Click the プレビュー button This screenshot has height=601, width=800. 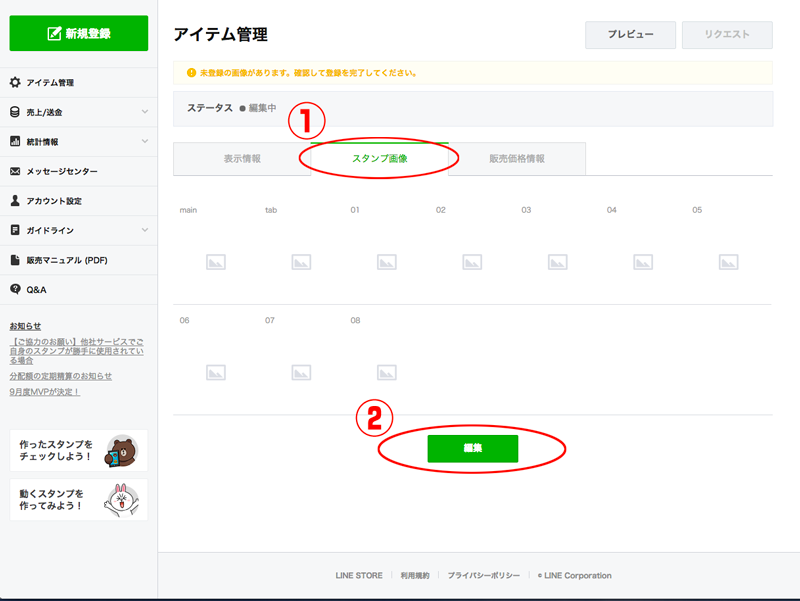pos(630,35)
